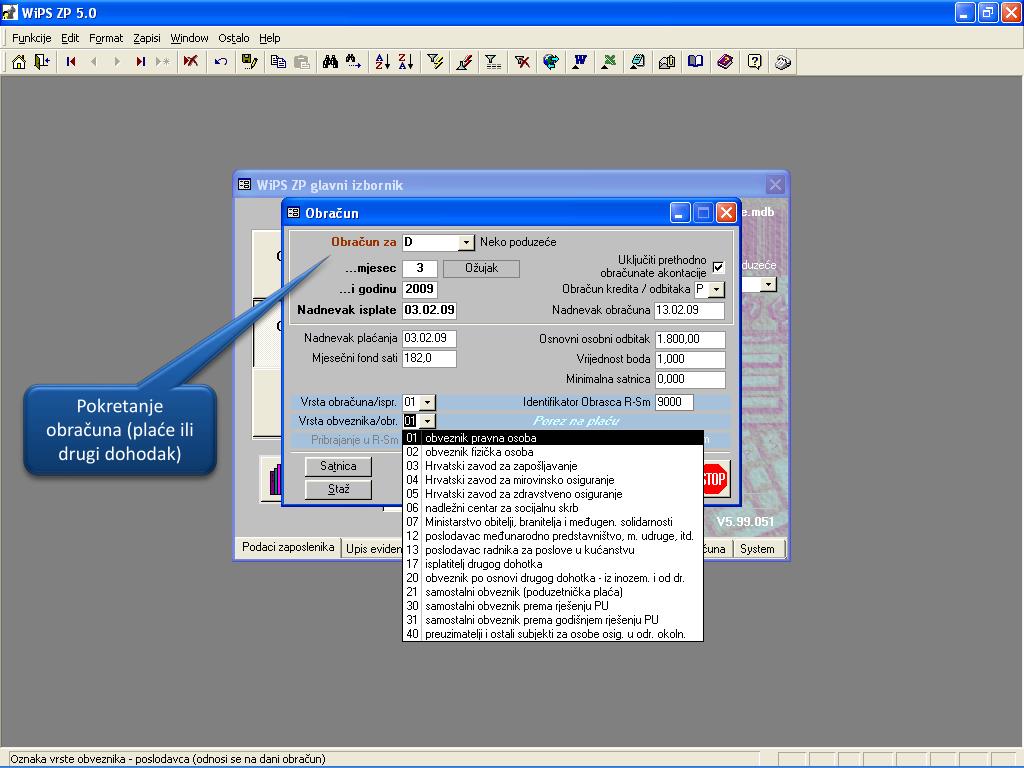Select 05 Hrvatski zavod za zdravstveno osiguranje
1024x768 pixels.
tap(552, 494)
